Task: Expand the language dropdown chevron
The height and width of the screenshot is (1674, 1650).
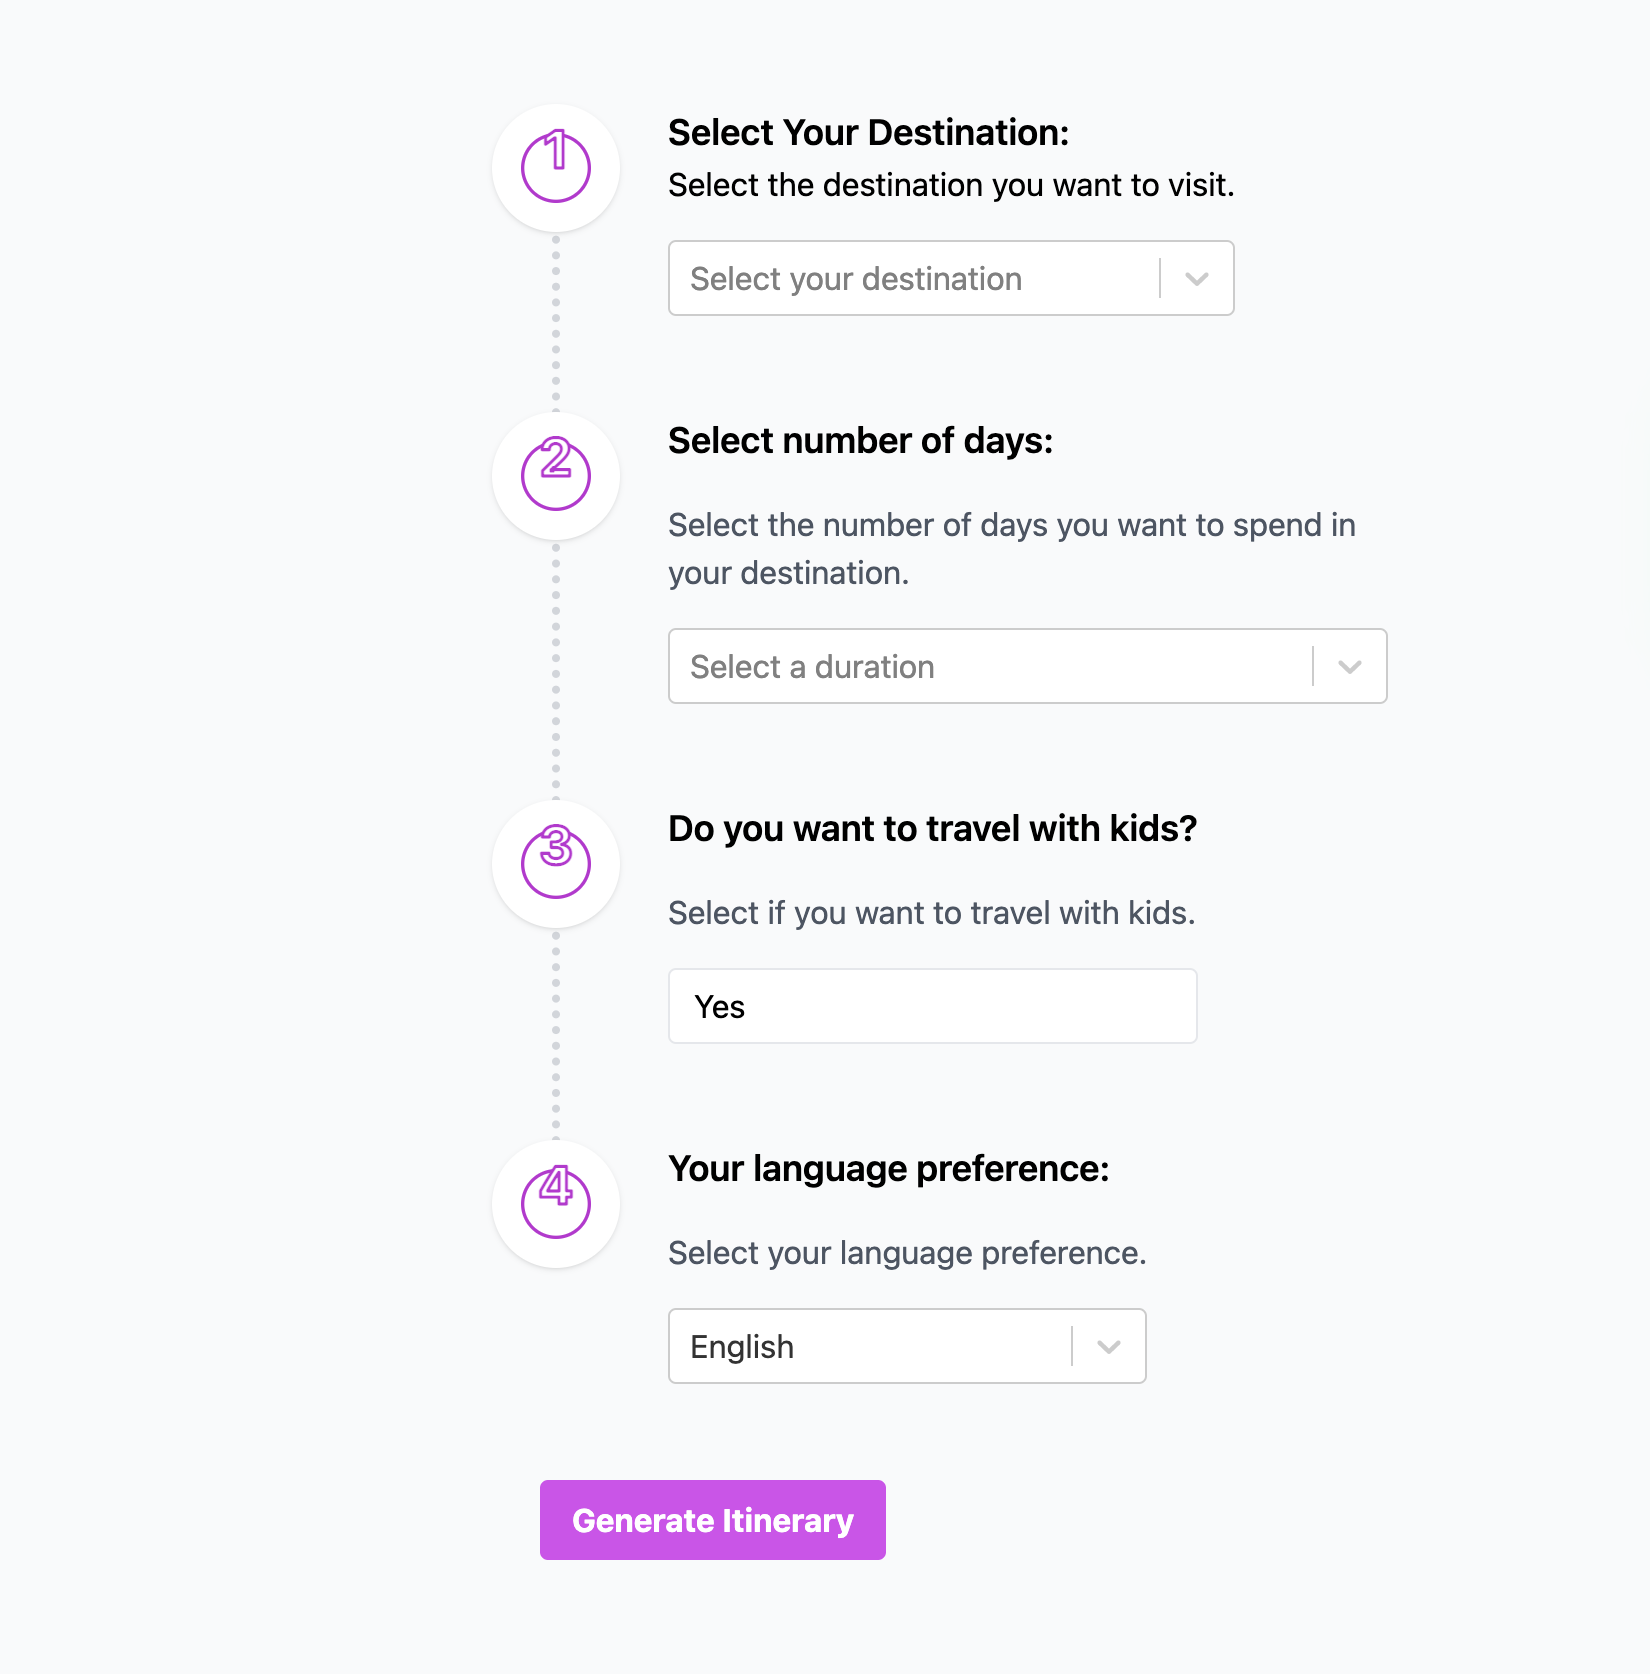Action: 1109,1347
